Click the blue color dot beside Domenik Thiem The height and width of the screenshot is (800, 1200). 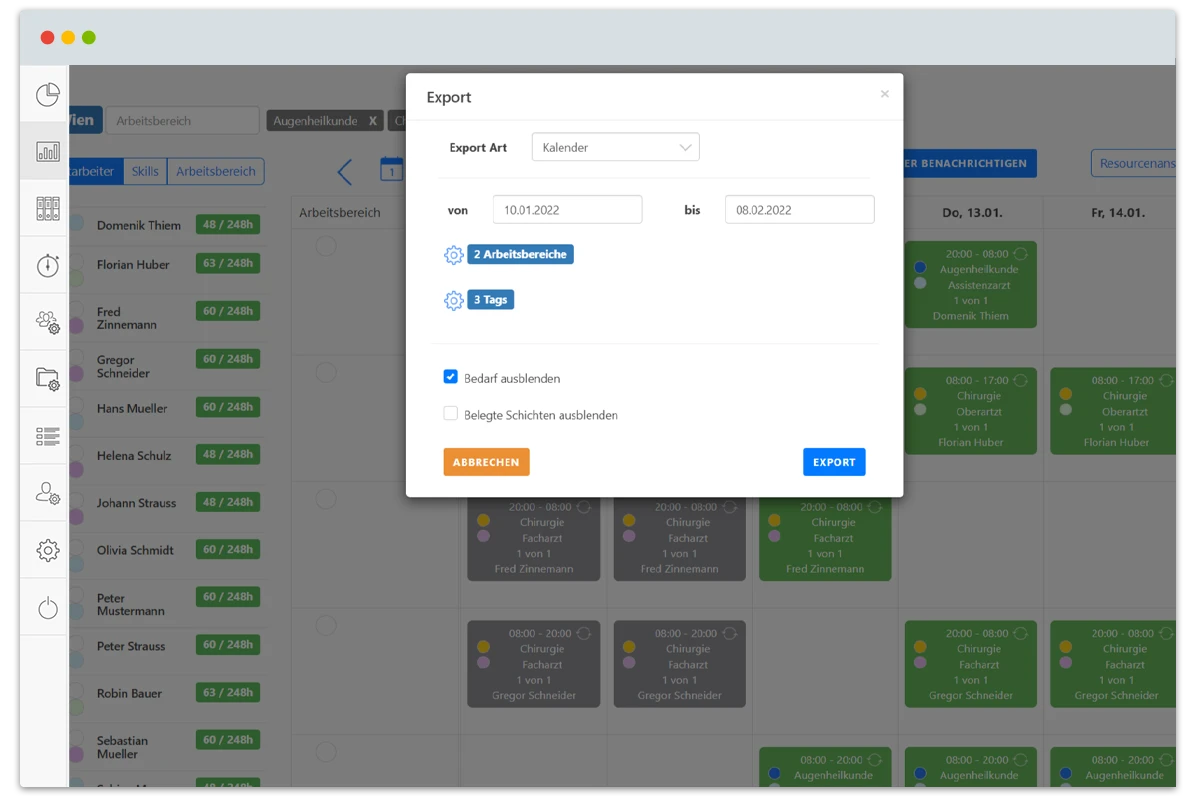(77, 223)
